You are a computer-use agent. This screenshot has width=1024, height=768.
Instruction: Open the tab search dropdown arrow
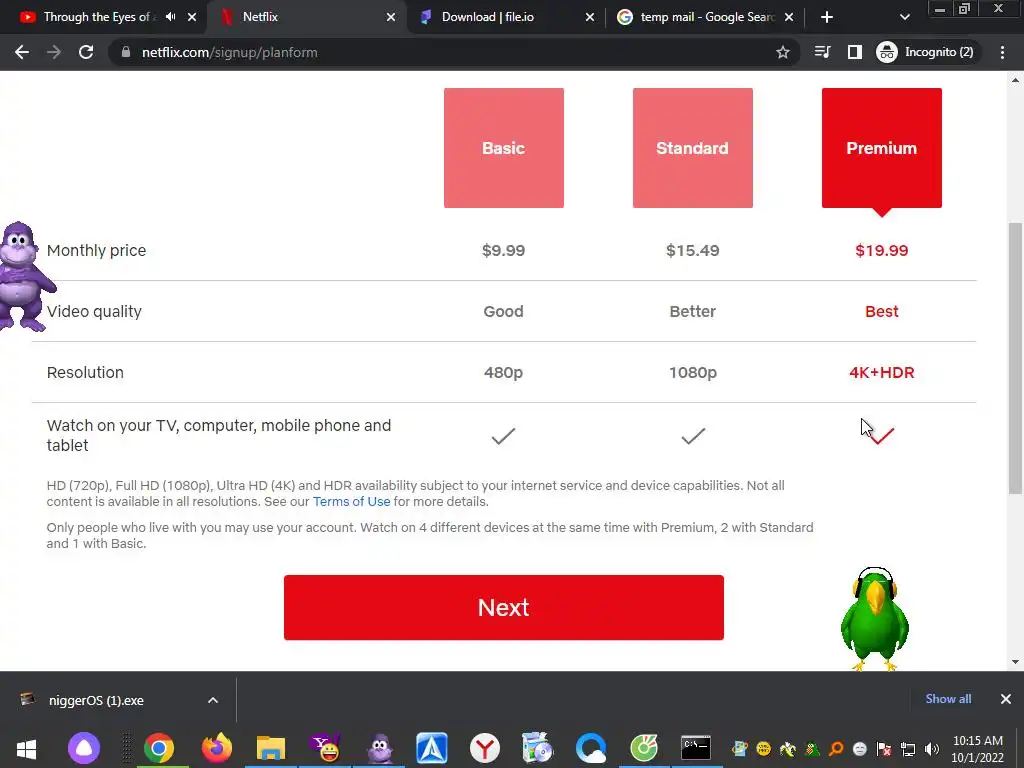tap(904, 17)
